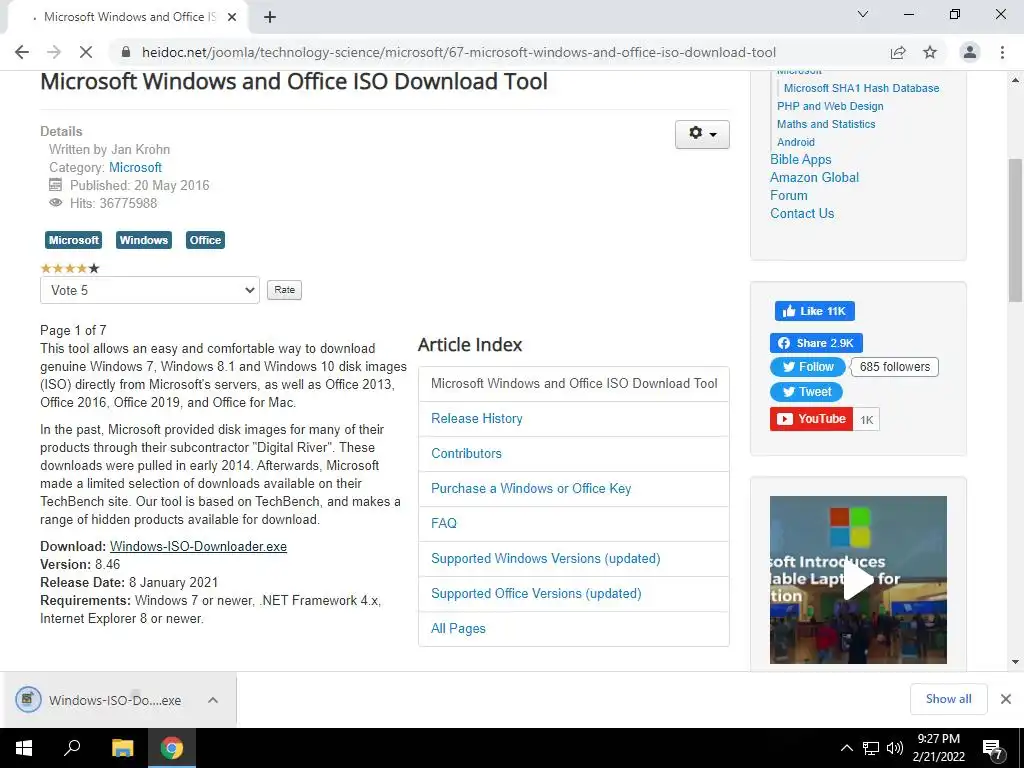Open Amazon Global menu item
Screen dimensions: 1024x768
814,178
